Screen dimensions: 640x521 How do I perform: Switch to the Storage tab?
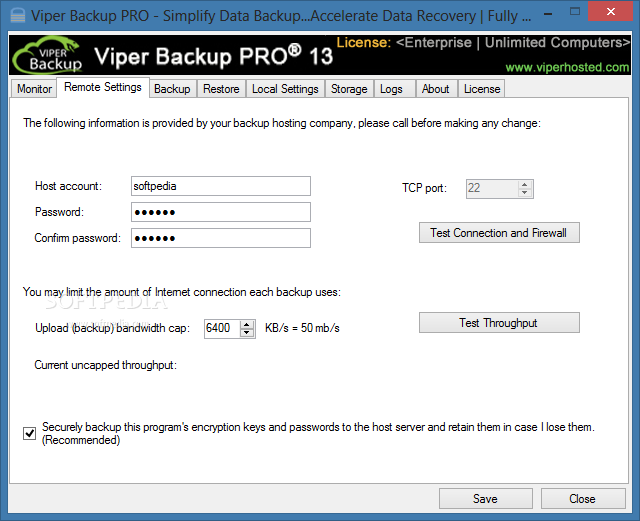click(349, 89)
